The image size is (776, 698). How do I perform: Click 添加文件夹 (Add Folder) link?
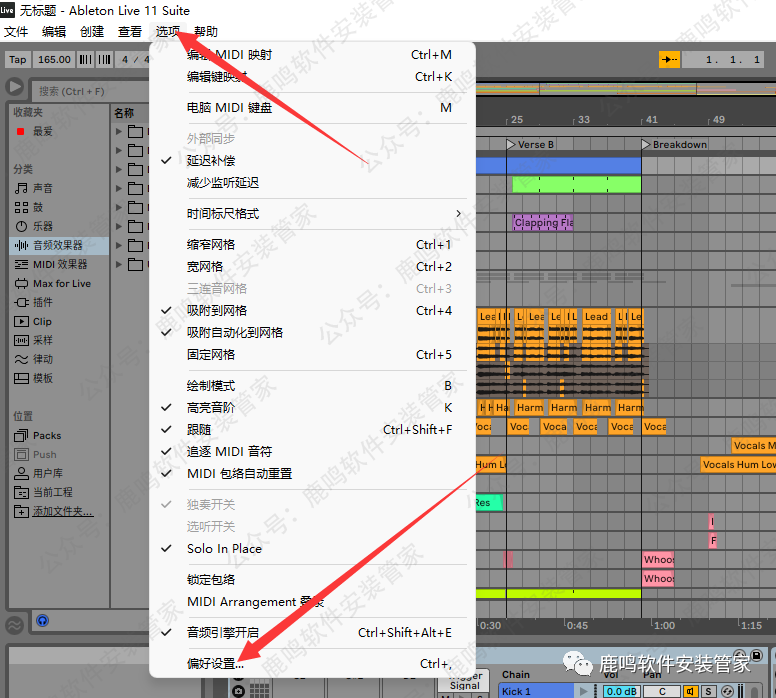(x=62, y=511)
